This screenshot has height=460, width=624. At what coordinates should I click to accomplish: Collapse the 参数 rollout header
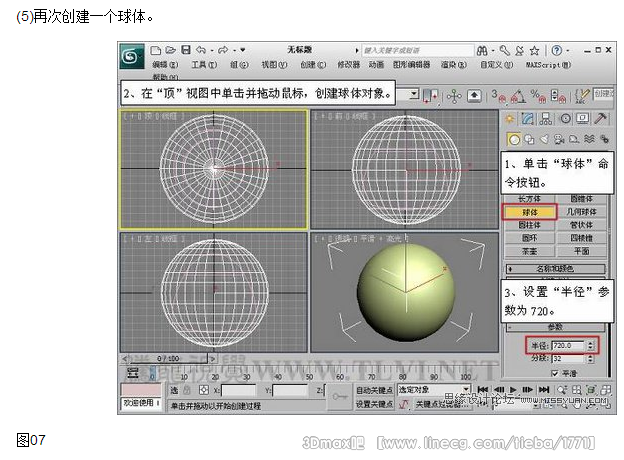pyautogui.click(x=555, y=327)
